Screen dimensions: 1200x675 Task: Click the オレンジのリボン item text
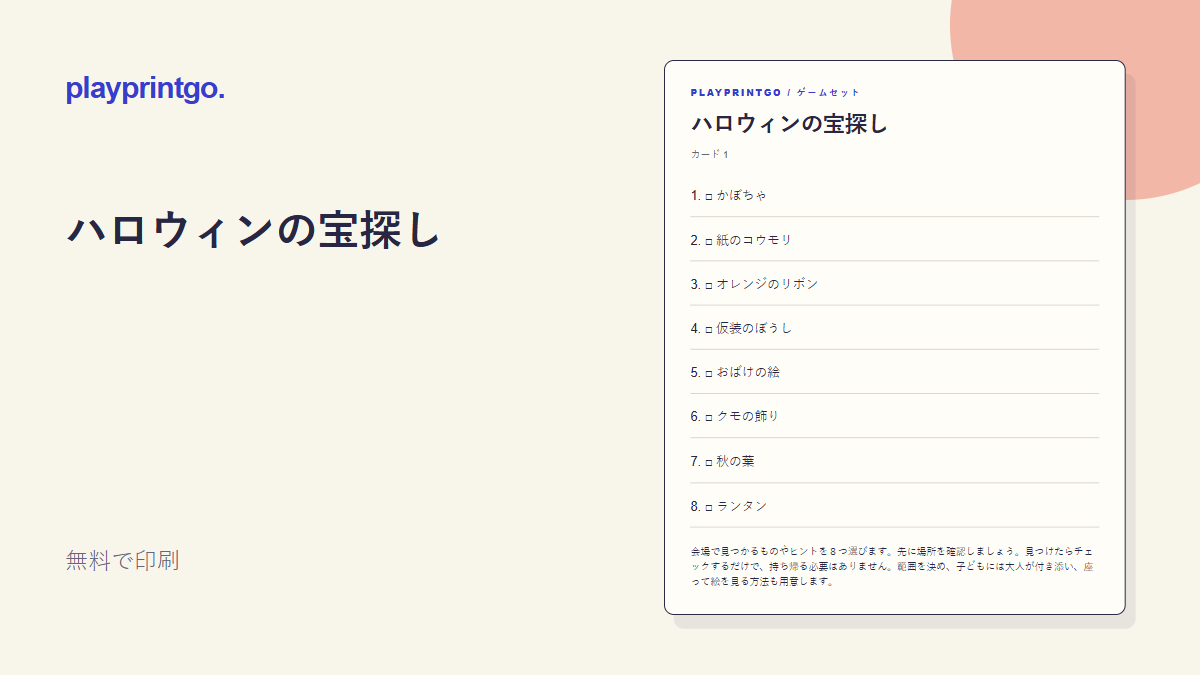[767, 284]
